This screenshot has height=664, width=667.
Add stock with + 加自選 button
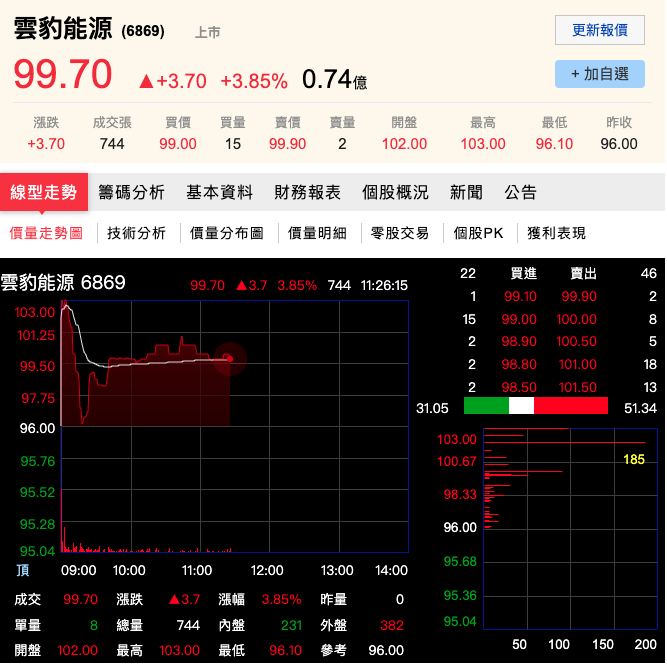[599, 74]
